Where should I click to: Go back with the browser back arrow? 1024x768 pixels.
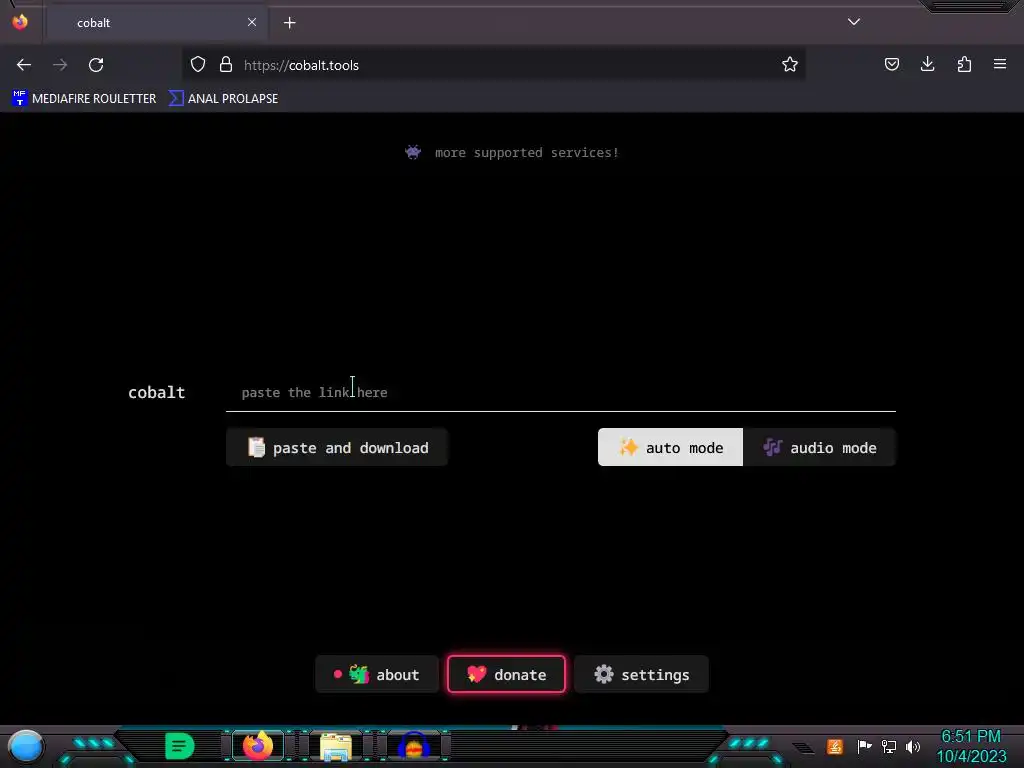[24, 65]
